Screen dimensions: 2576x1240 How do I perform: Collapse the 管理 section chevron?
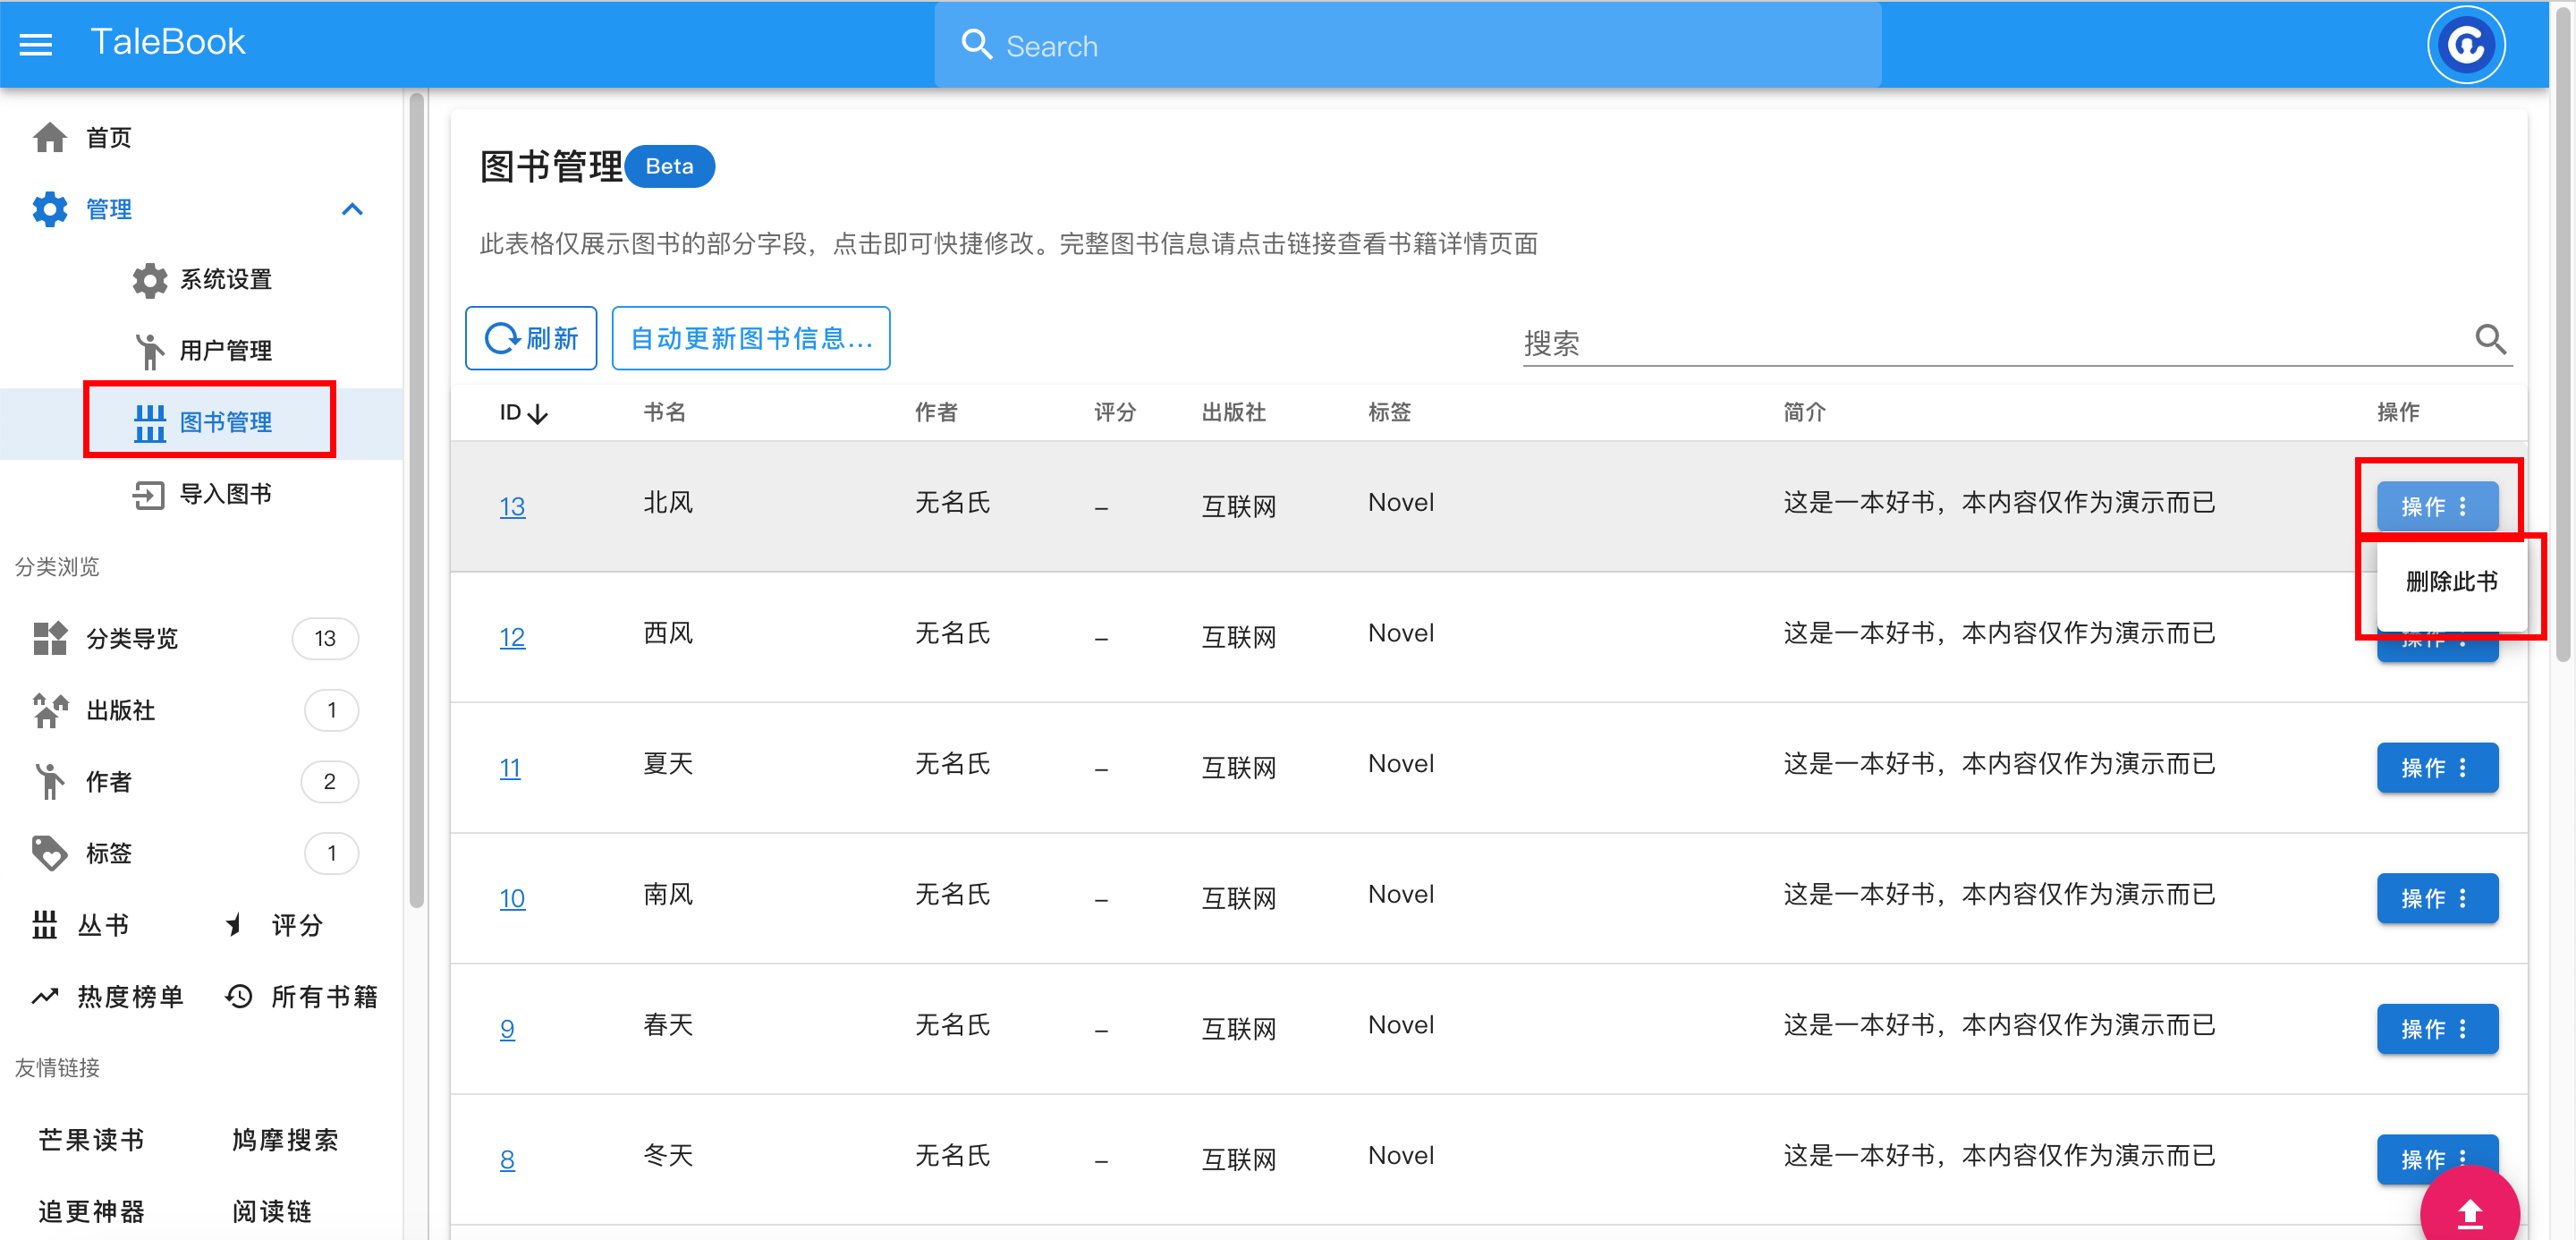tap(352, 209)
